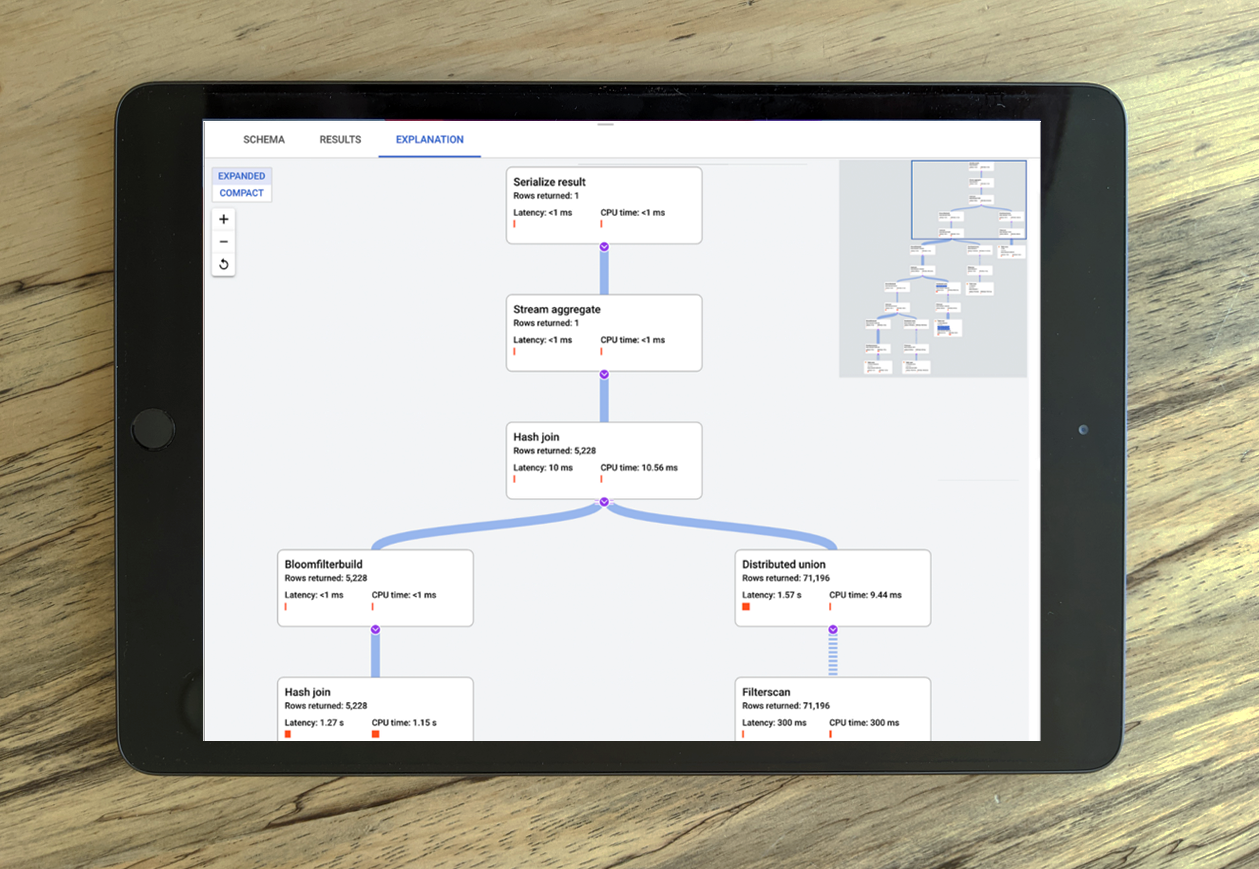Open the RESULTS tab

coord(339,139)
